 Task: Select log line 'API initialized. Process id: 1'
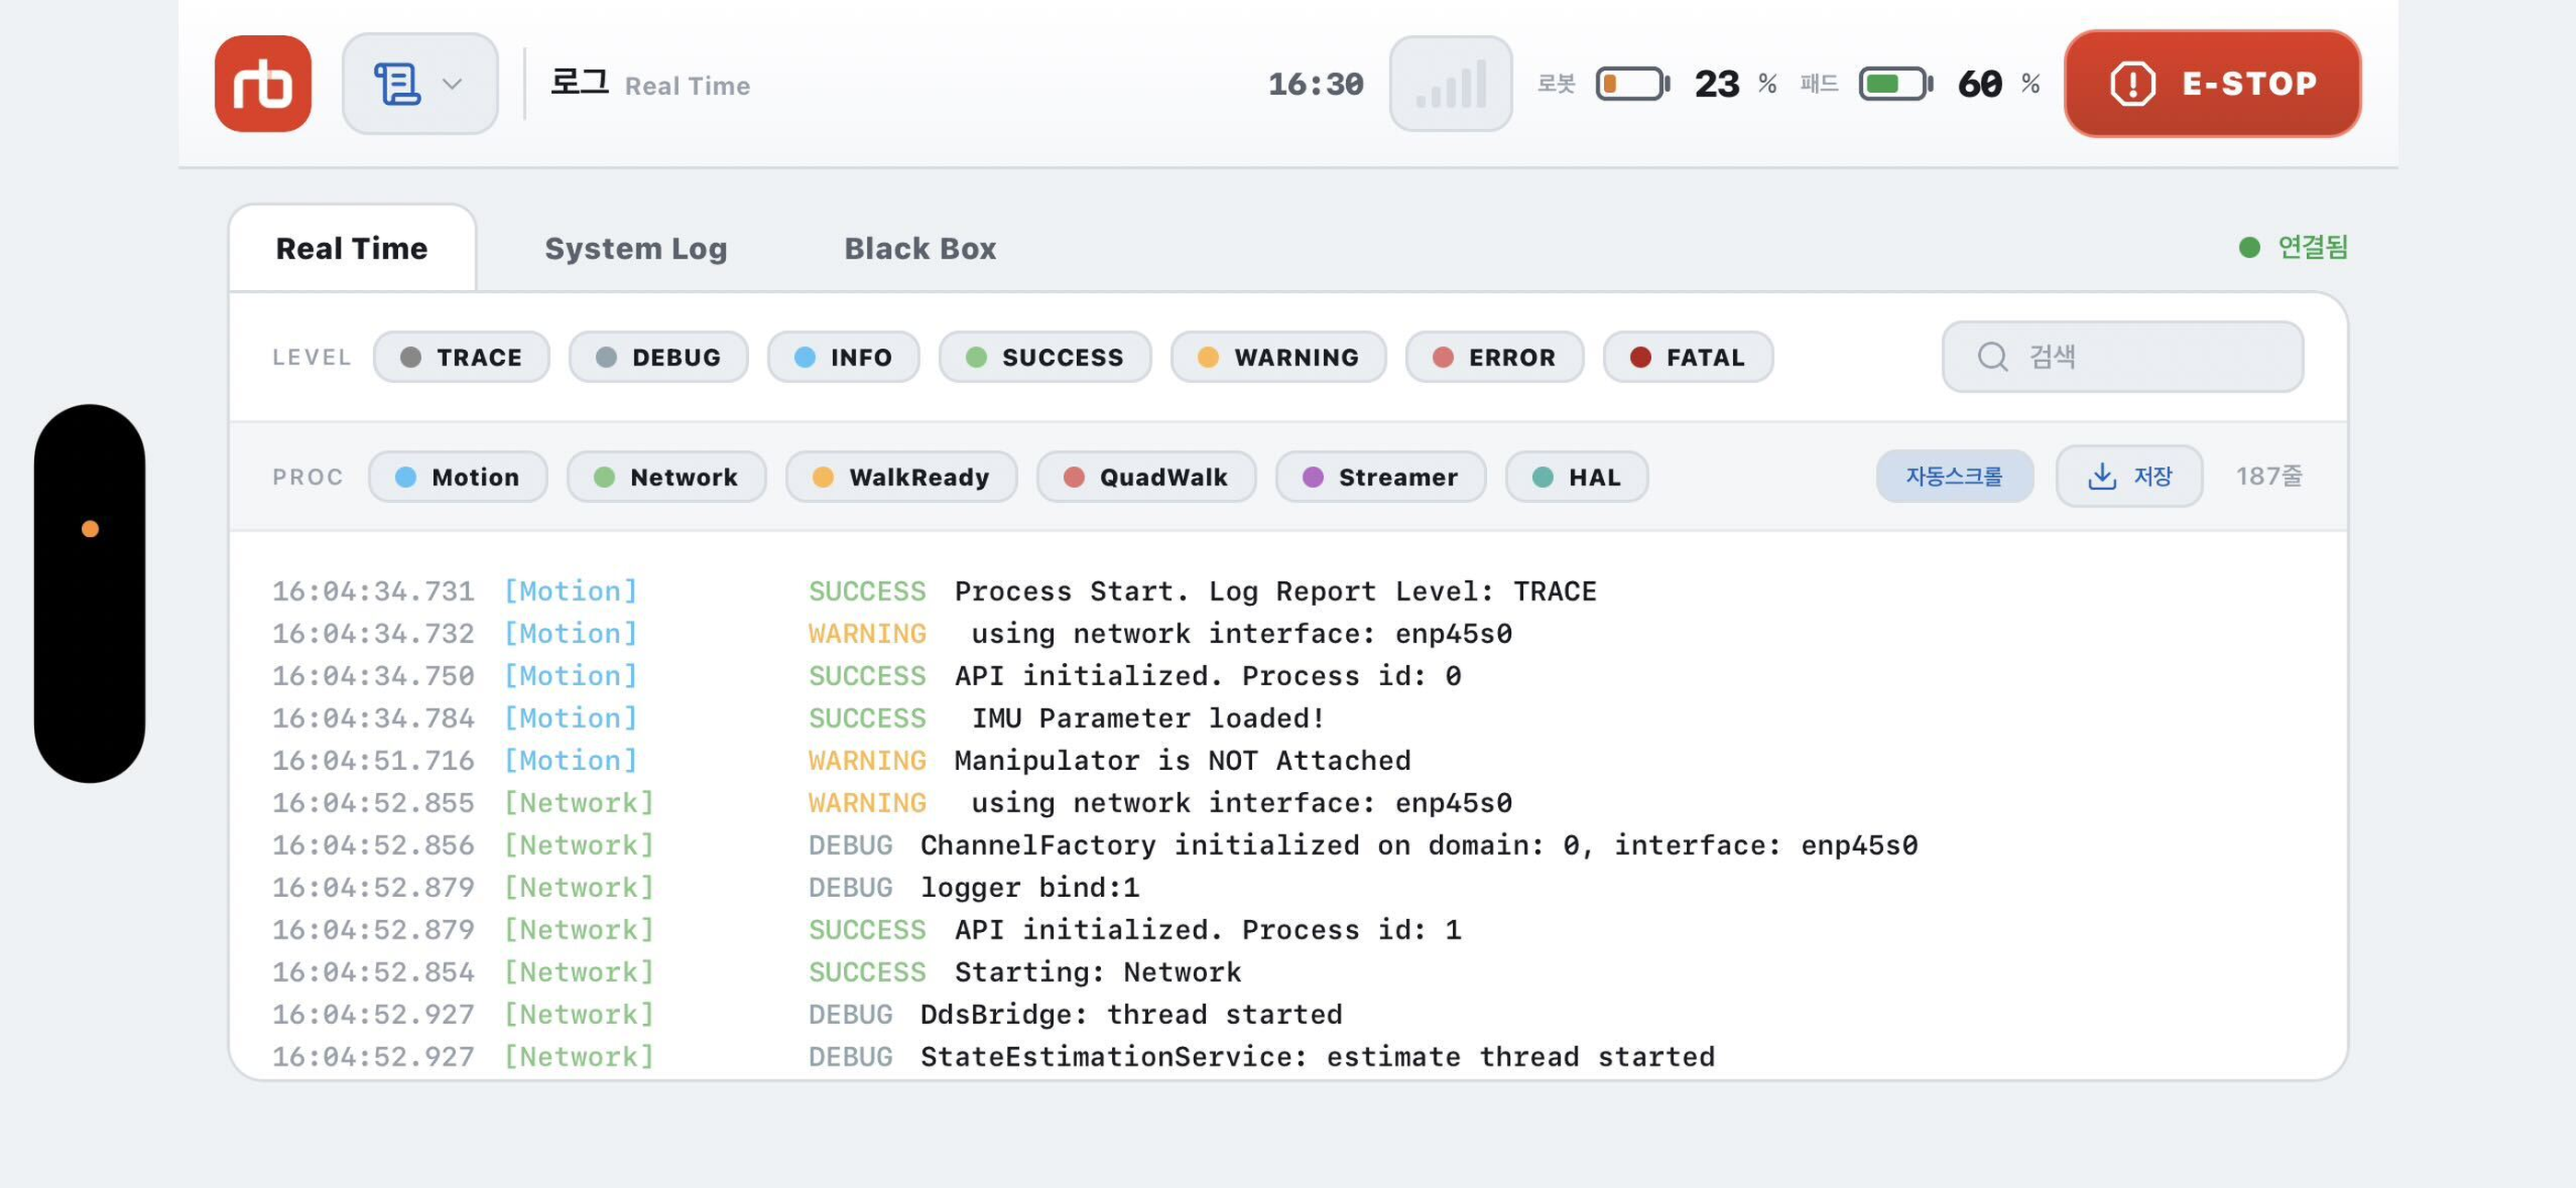pos(1207,930)
